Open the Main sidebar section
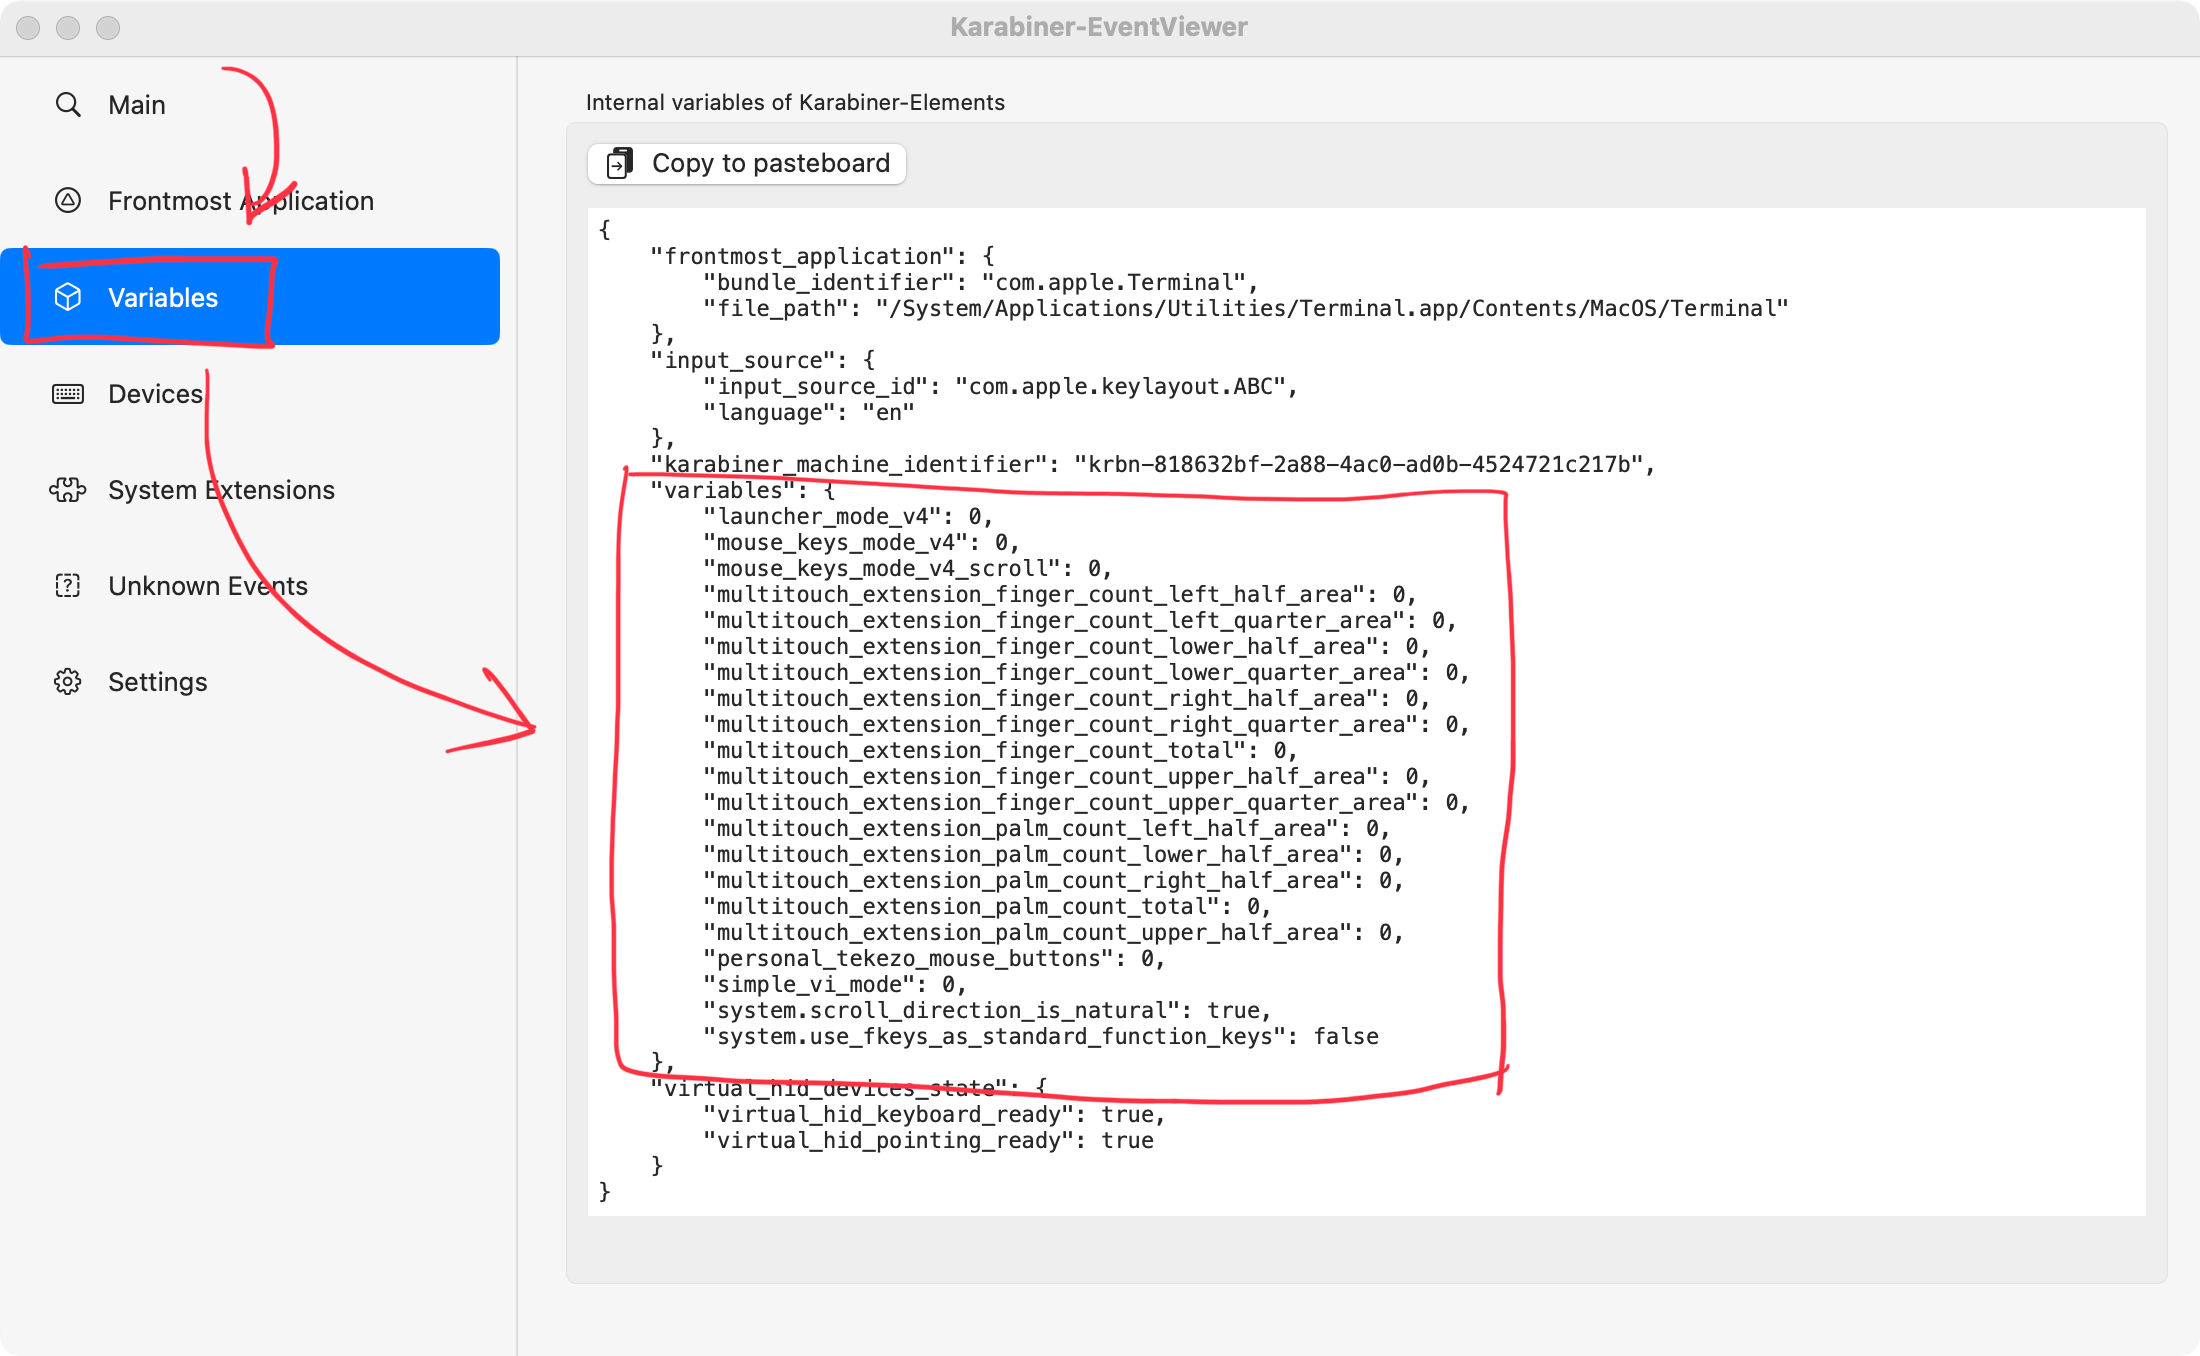 250,104
